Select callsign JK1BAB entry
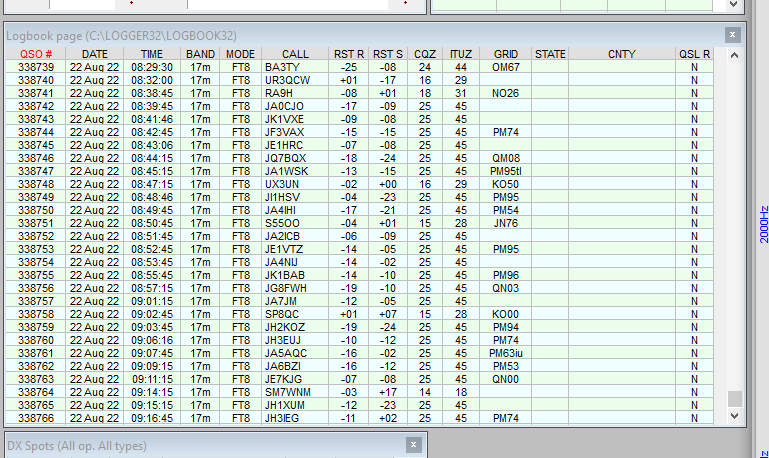The image size is (769, 458). (x=295, y=275)
